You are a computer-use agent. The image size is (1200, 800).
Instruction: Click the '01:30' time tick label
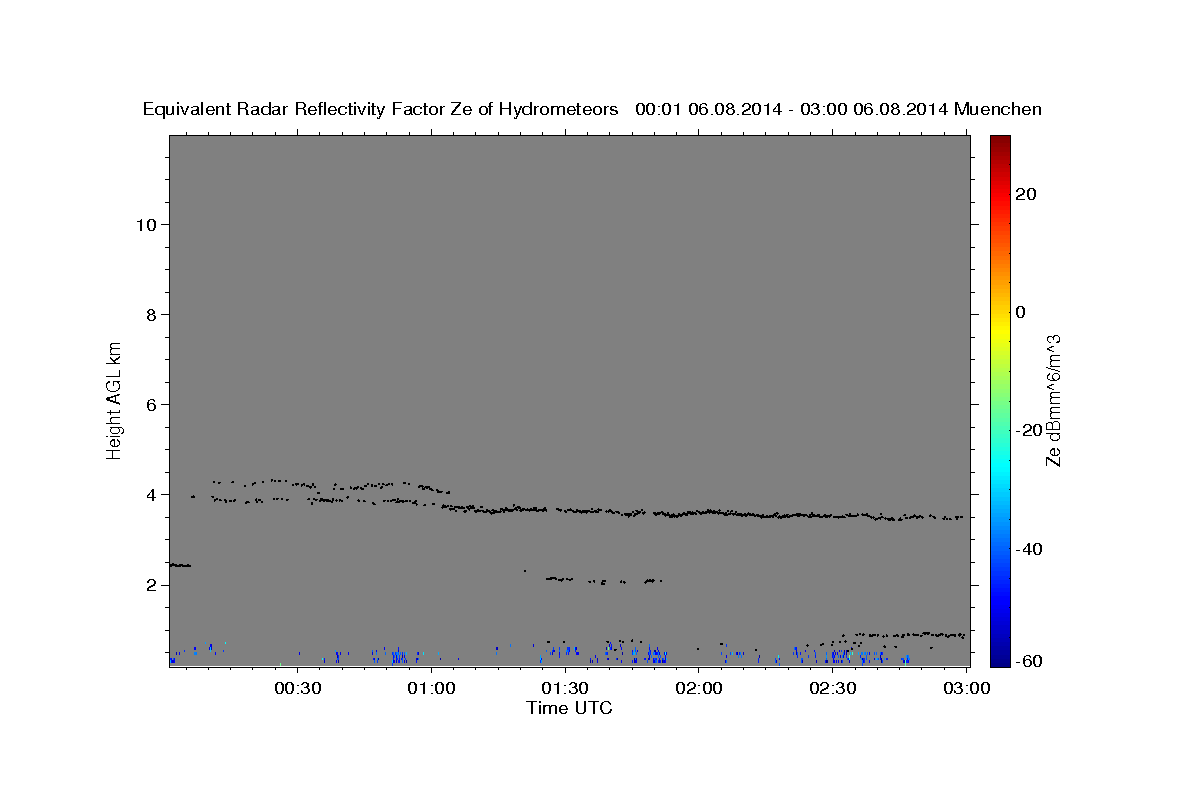(565, 688)
